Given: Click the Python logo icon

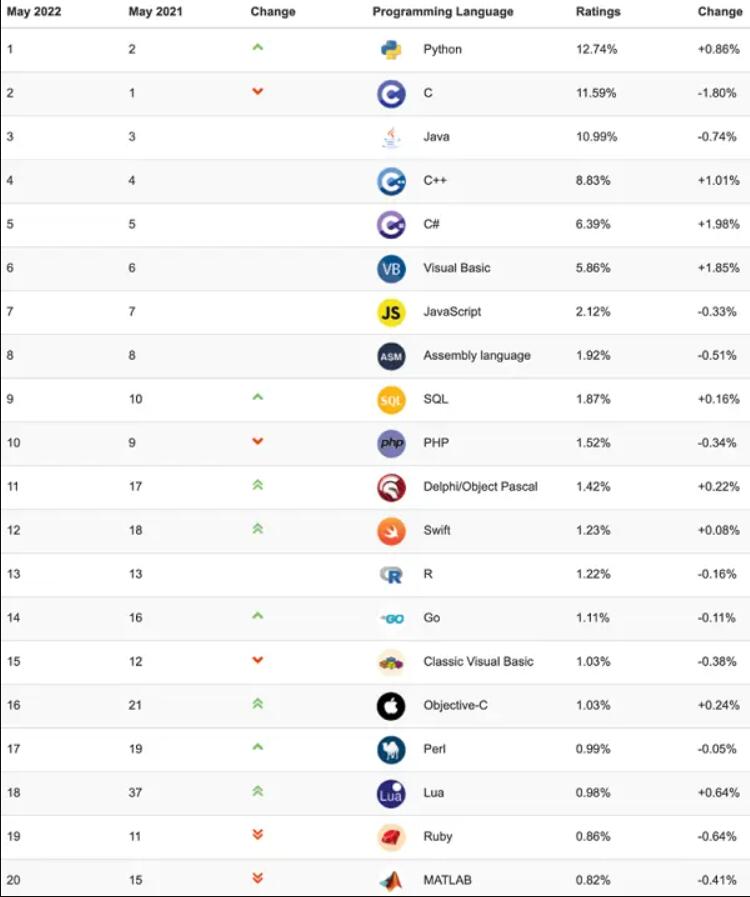Looking at the screenshot, I should [x=391, y=50].
